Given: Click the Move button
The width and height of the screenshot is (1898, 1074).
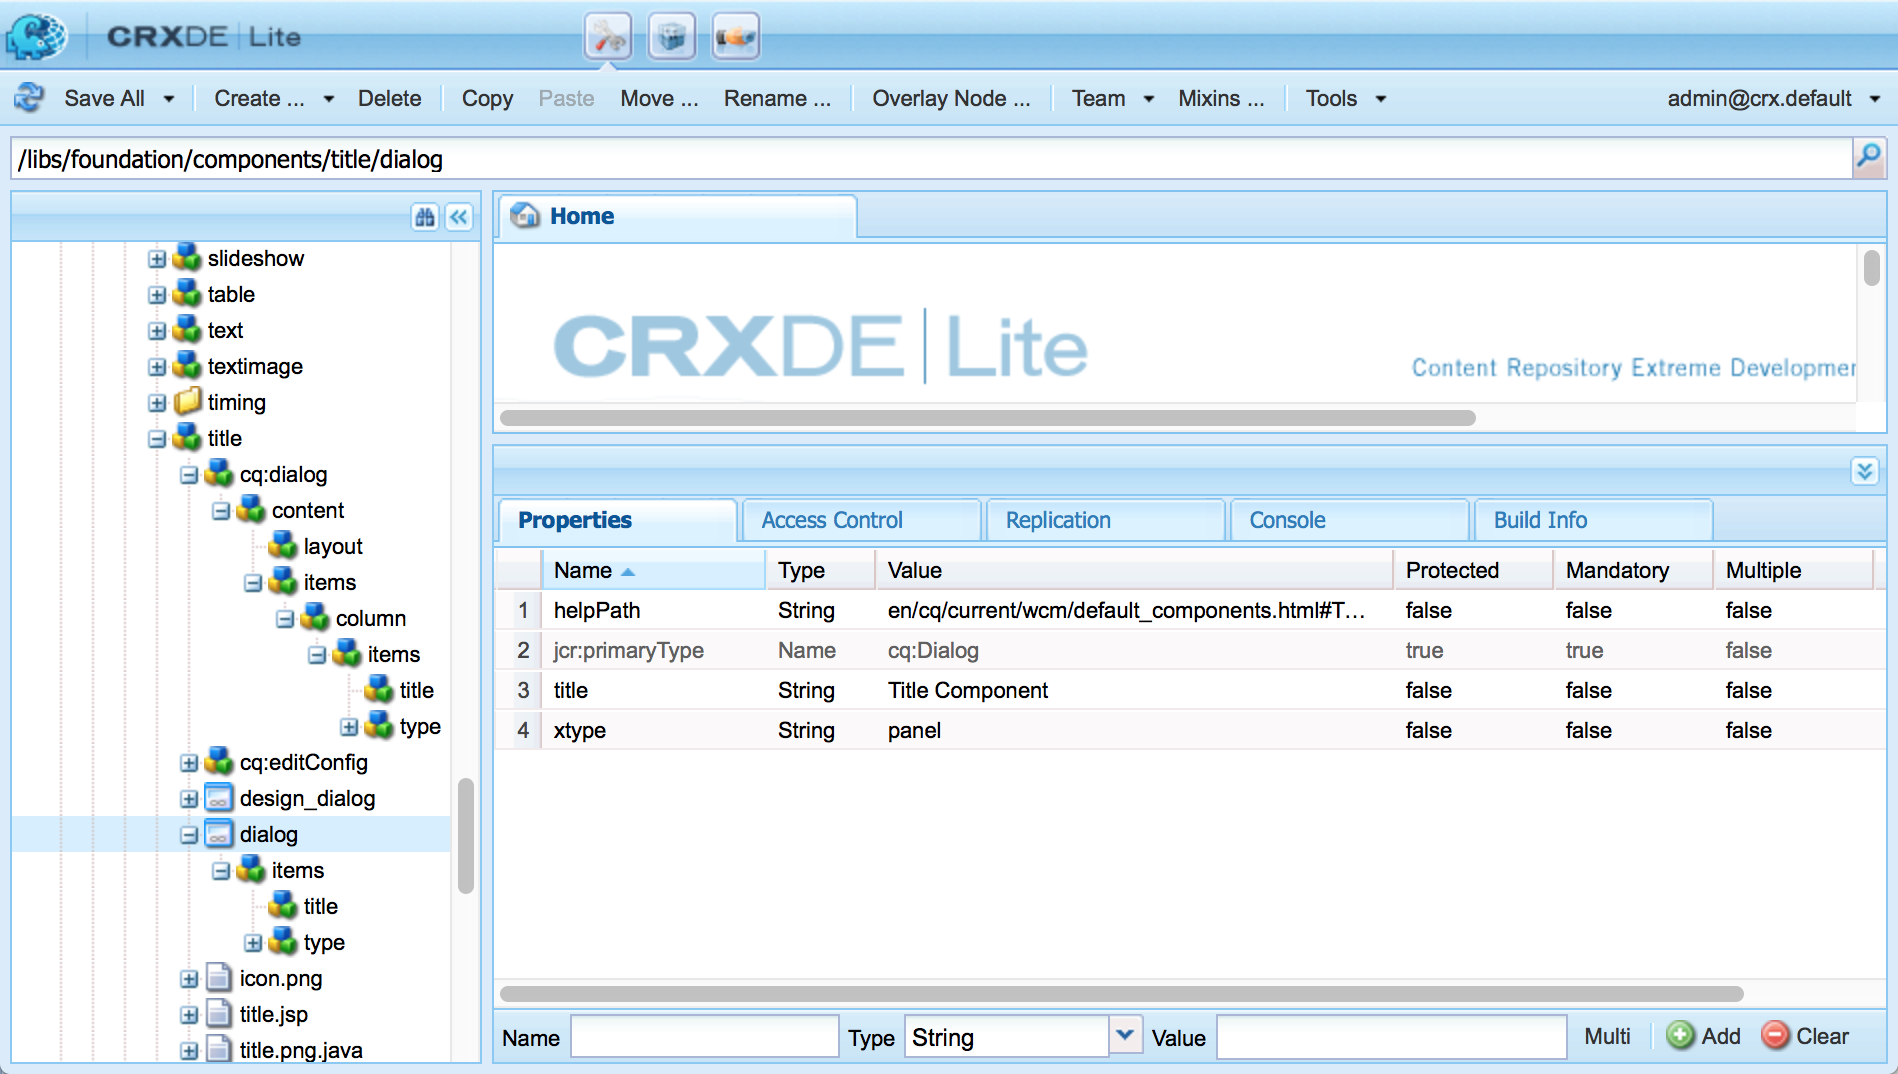Looking at the screenshot, I should (659, 98).
